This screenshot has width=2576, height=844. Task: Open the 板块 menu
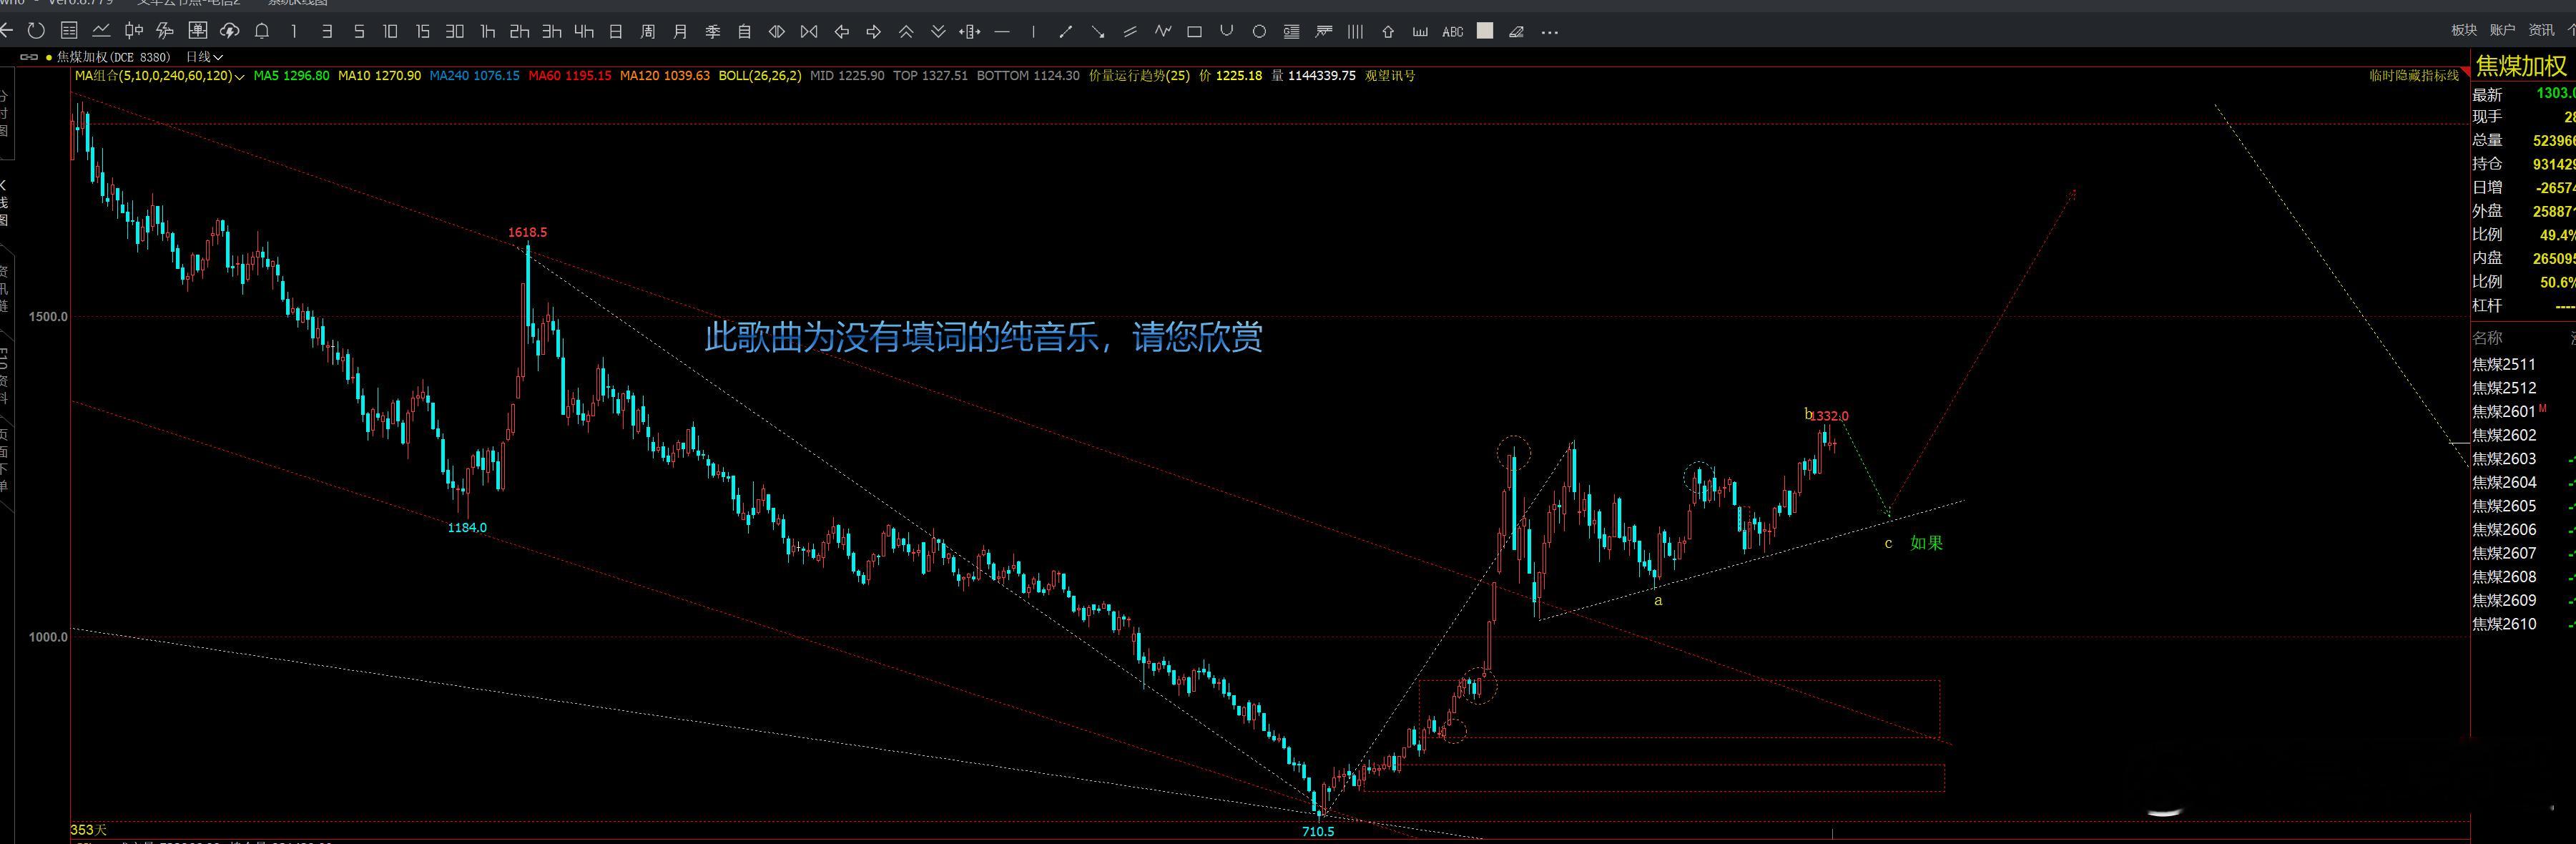[x=2462, y=31]
